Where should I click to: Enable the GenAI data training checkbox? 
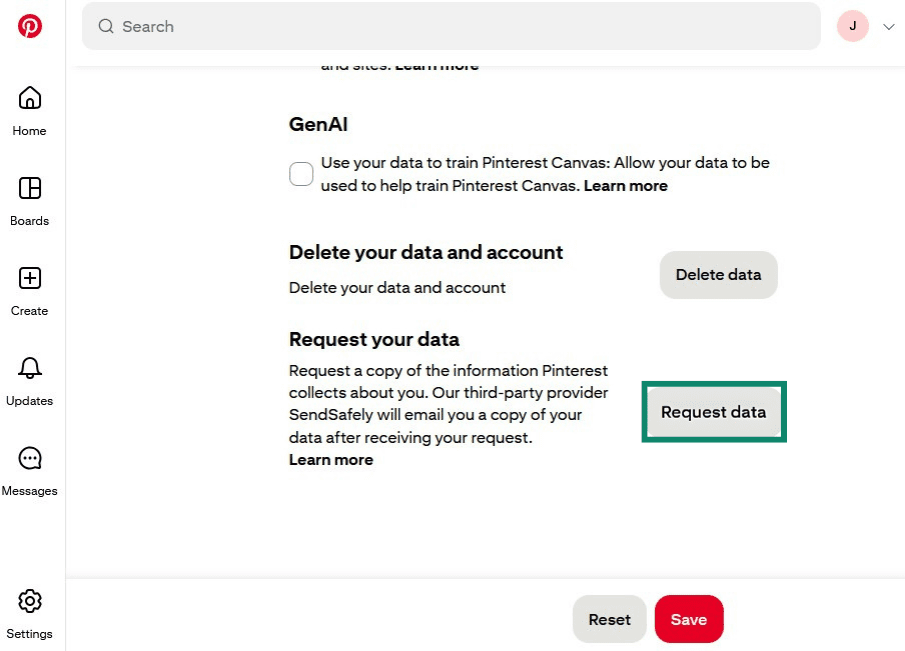(x=300, y=173)
